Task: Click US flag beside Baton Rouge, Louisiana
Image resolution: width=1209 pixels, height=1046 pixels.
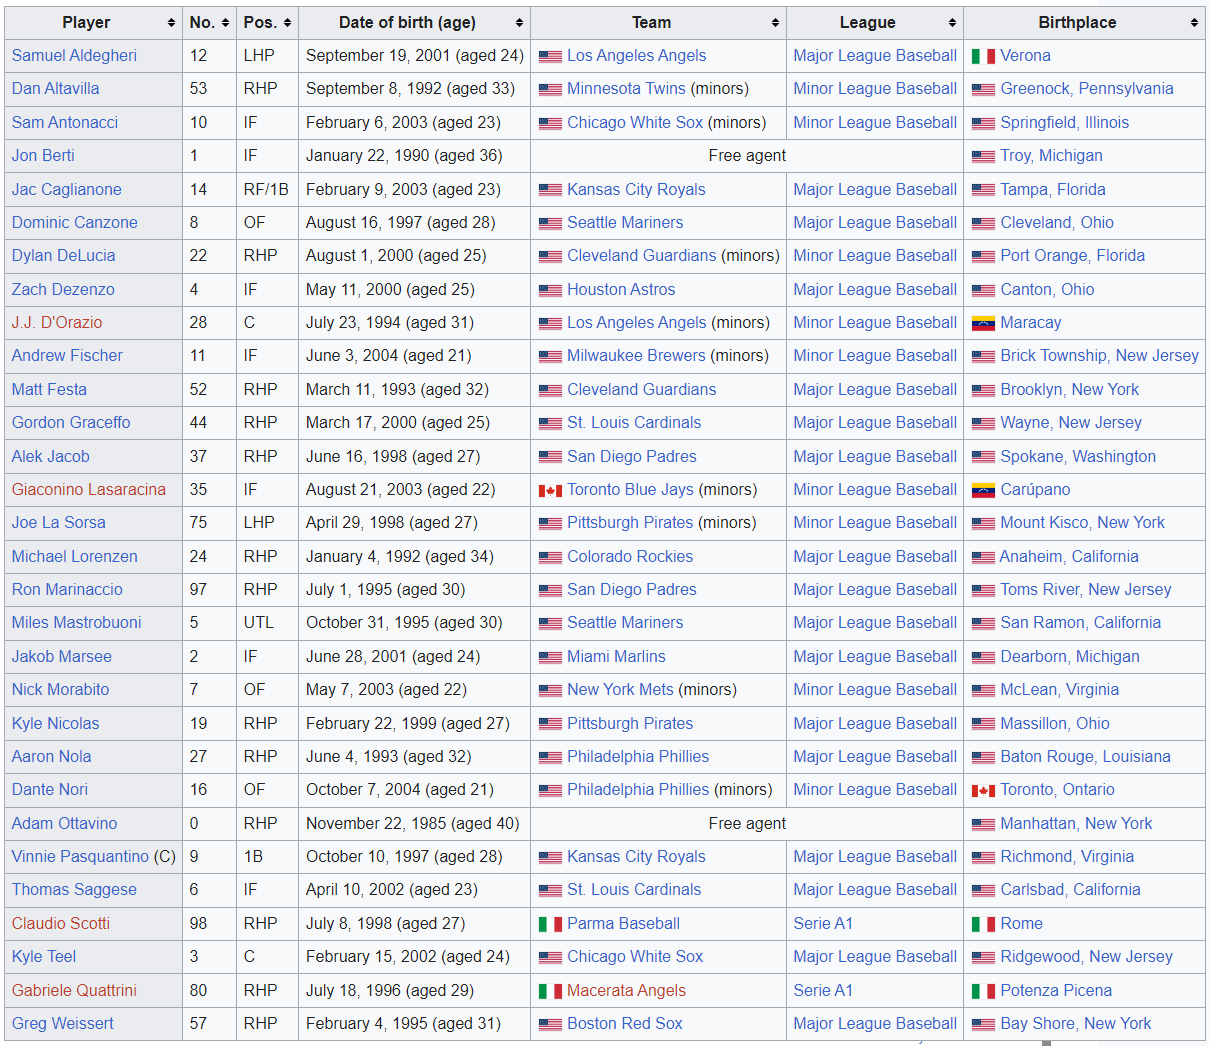Action: [x=983, y=758]
